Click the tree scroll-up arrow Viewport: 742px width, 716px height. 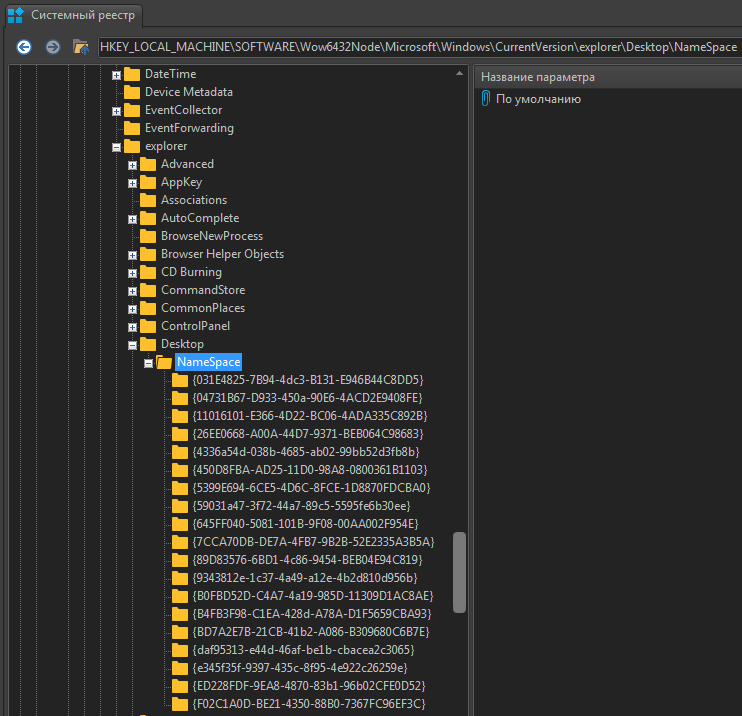point(459,73)
